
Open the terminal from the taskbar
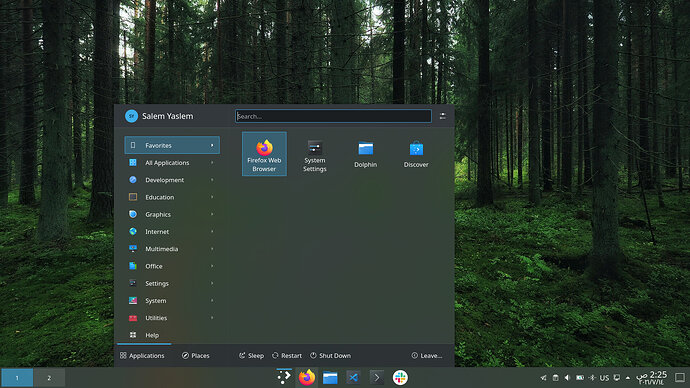377,377
